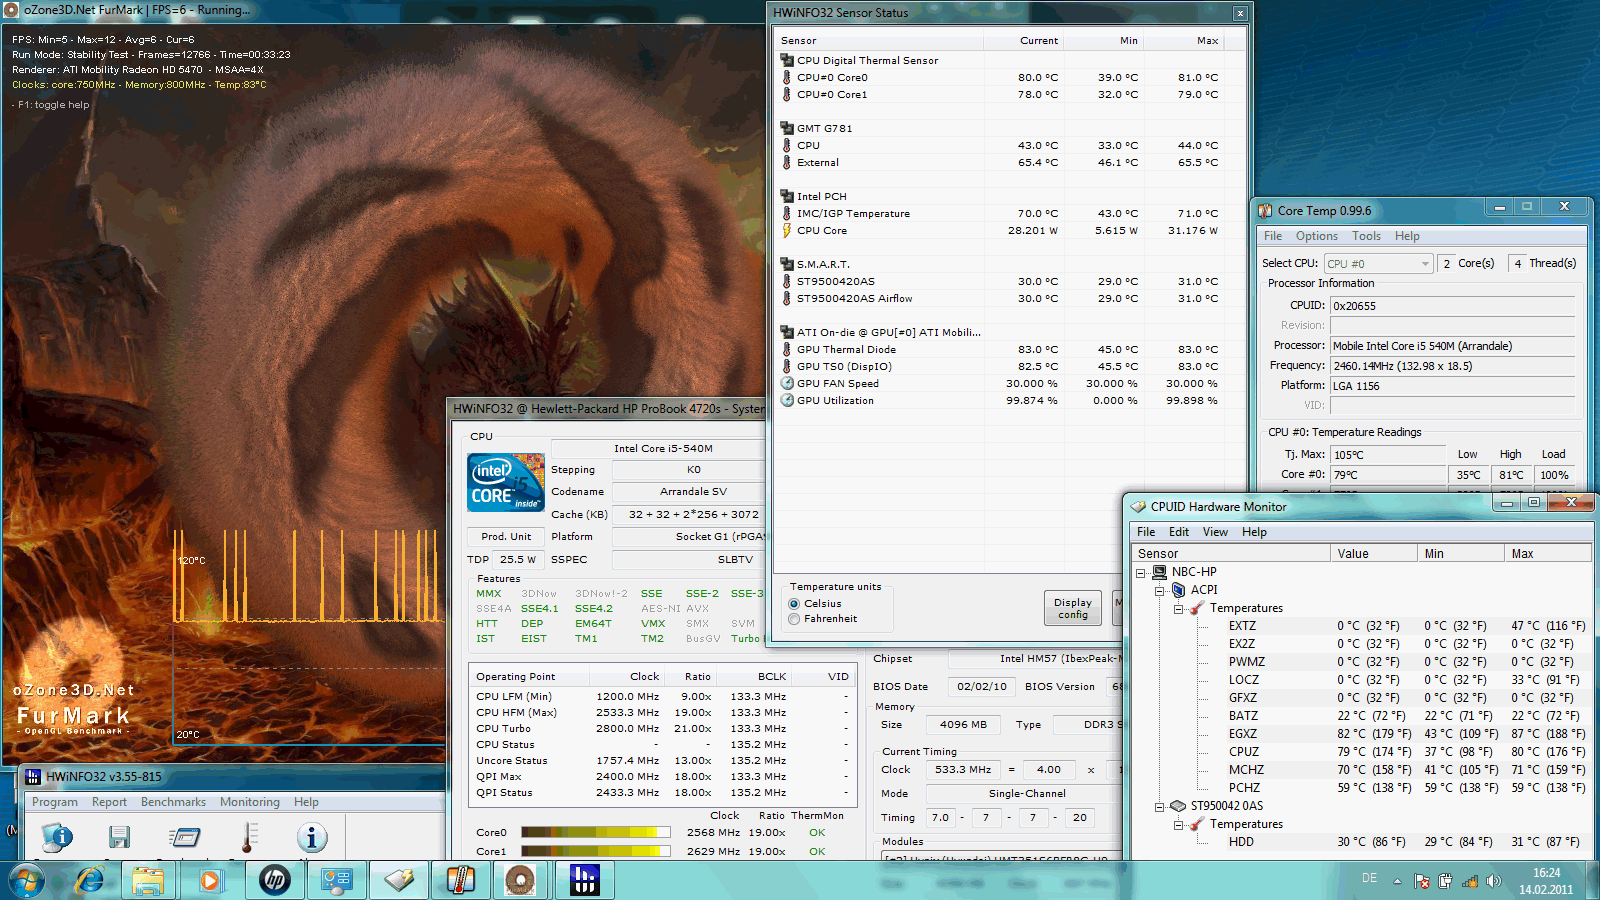Launch Internet Explorer from the taskbar
Viewport: 1600px width, 900px height.
coord(90,881)
